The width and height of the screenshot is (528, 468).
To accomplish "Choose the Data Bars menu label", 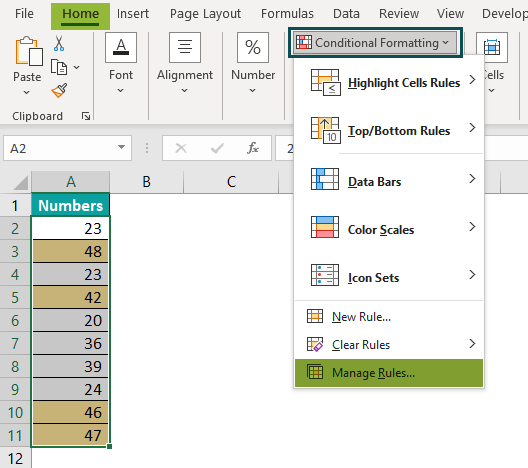I will (374, 182).
